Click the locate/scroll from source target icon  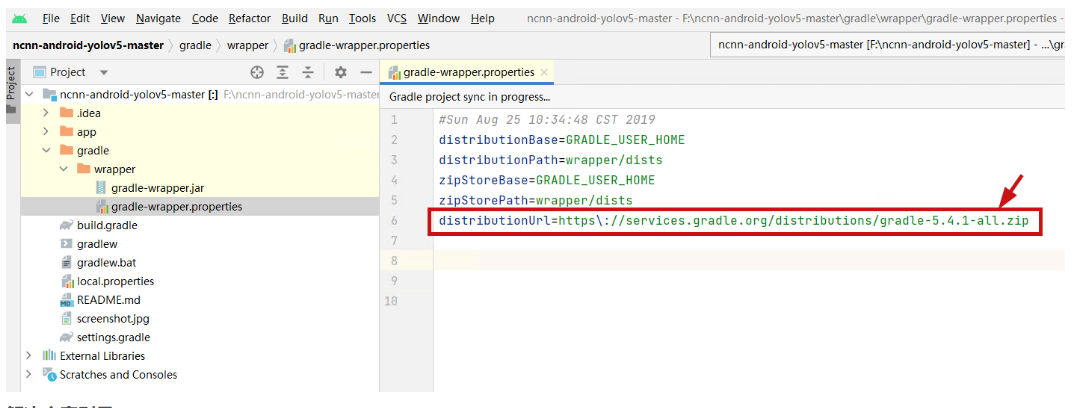pos(257,72)
